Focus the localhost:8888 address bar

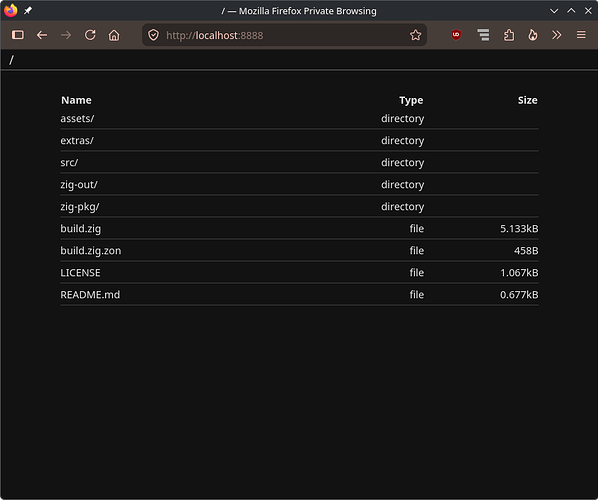point(284,35)
